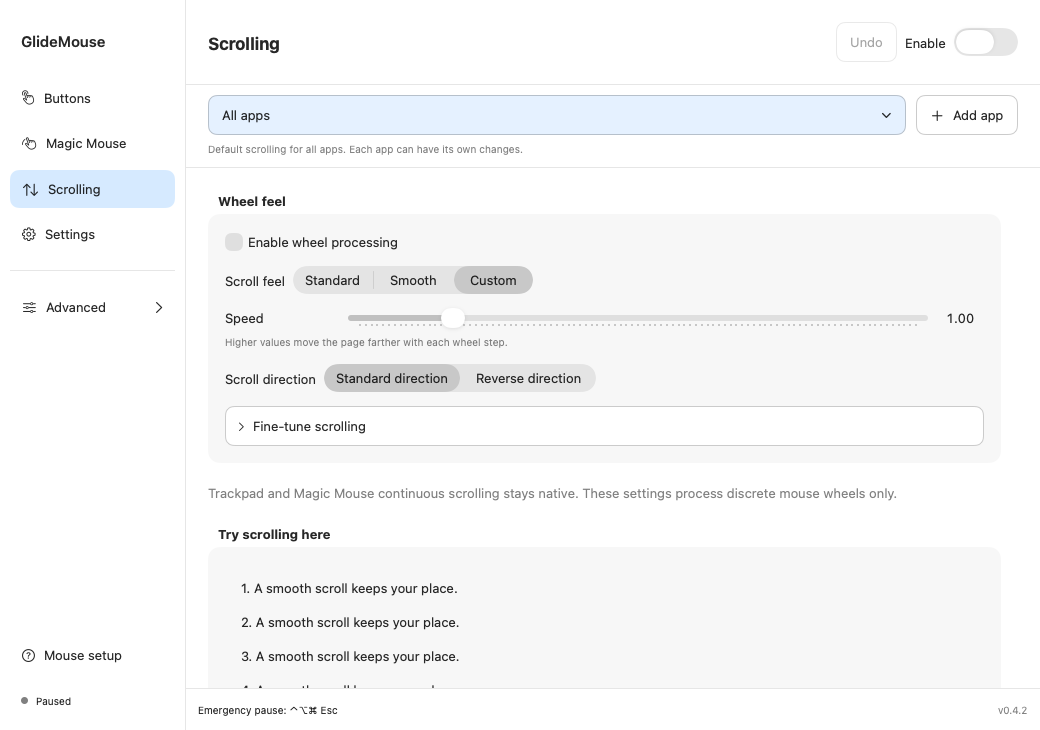Click the Try scrolling here heading
The height and width of the screenshot is (730, 1040).
(274, 534)
